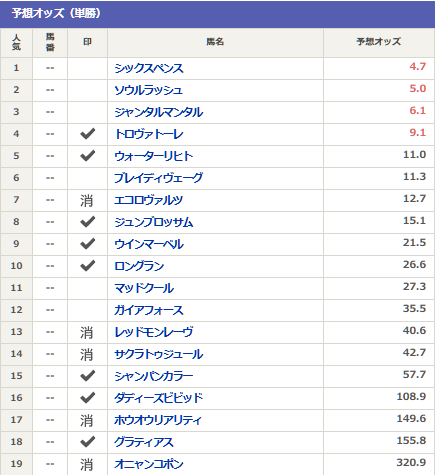The height and width of the screenshot is (475, 435).
Task: Click odds value 27.3
Action: [x=415, y=287]
